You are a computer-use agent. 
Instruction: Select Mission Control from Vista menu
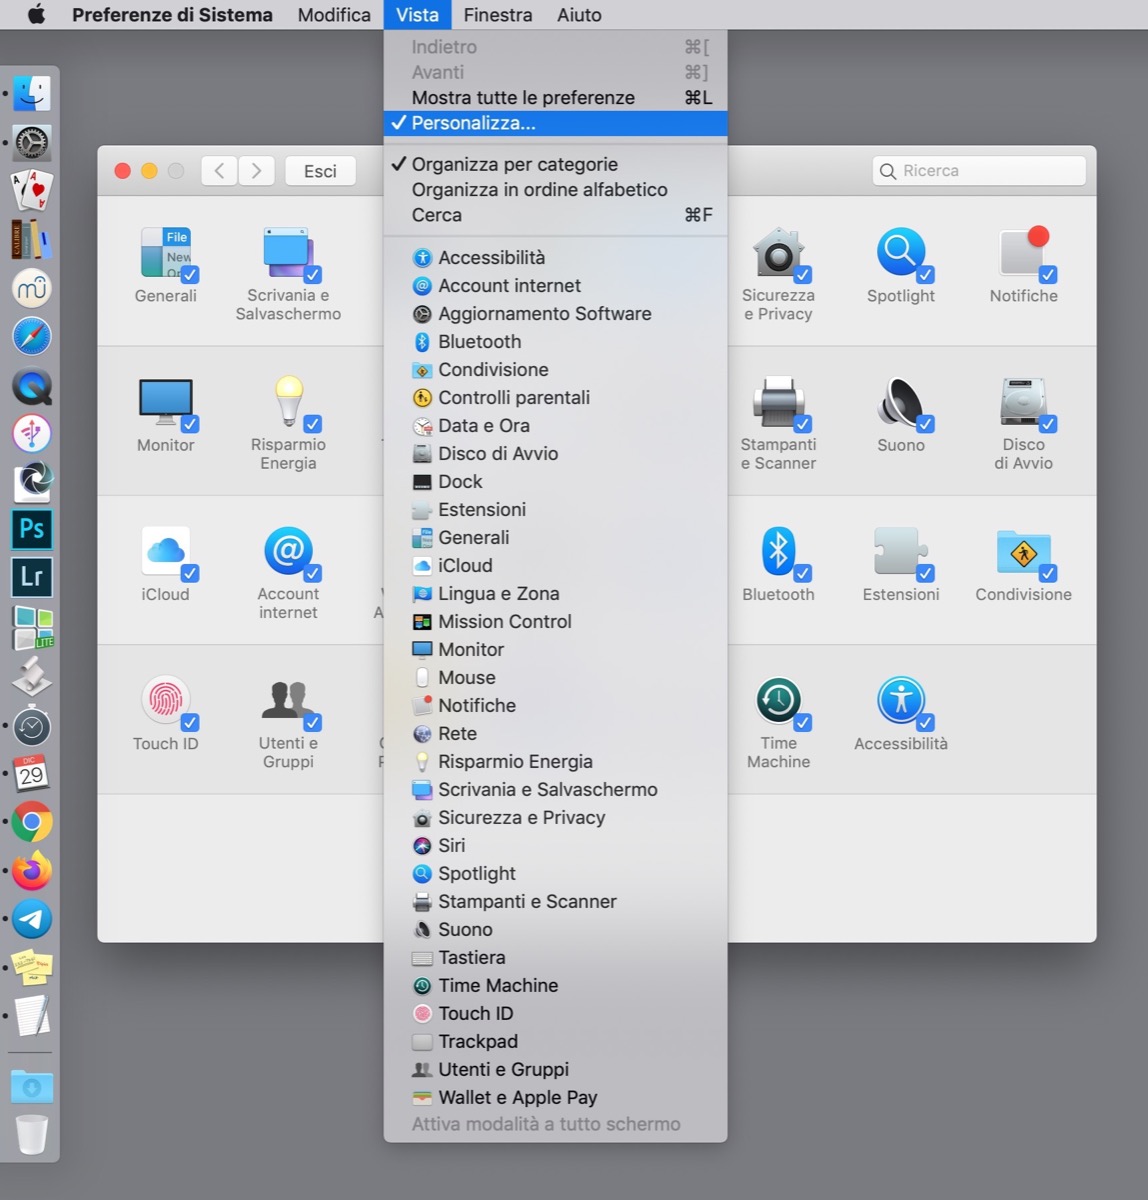pyautogui.click(x=504, y=621)
